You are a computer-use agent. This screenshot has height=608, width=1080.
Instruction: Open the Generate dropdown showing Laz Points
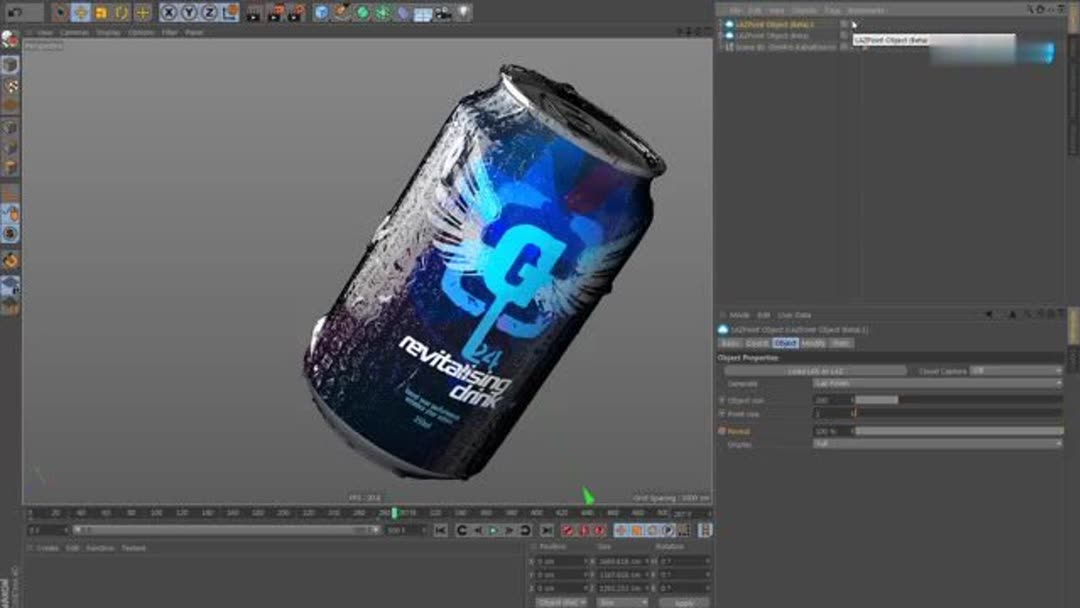coord(935,383)
